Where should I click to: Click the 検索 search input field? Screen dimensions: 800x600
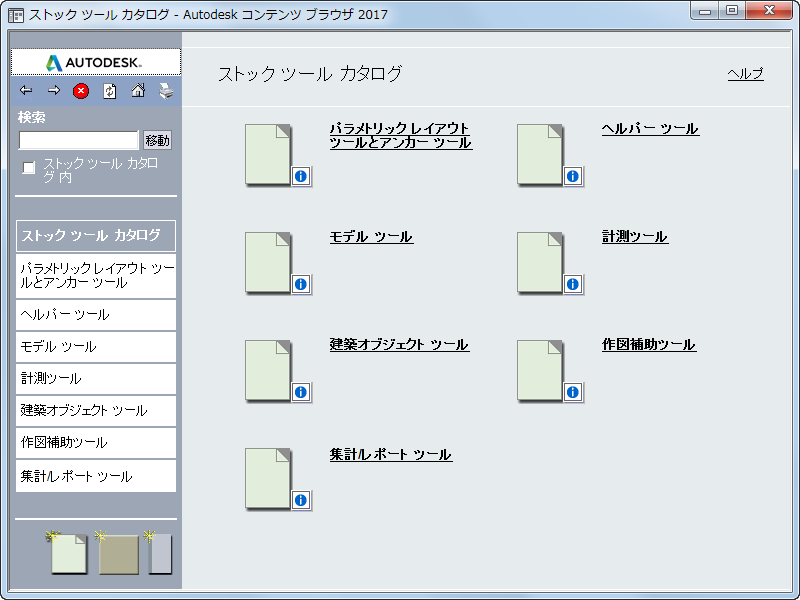[79, 140]
